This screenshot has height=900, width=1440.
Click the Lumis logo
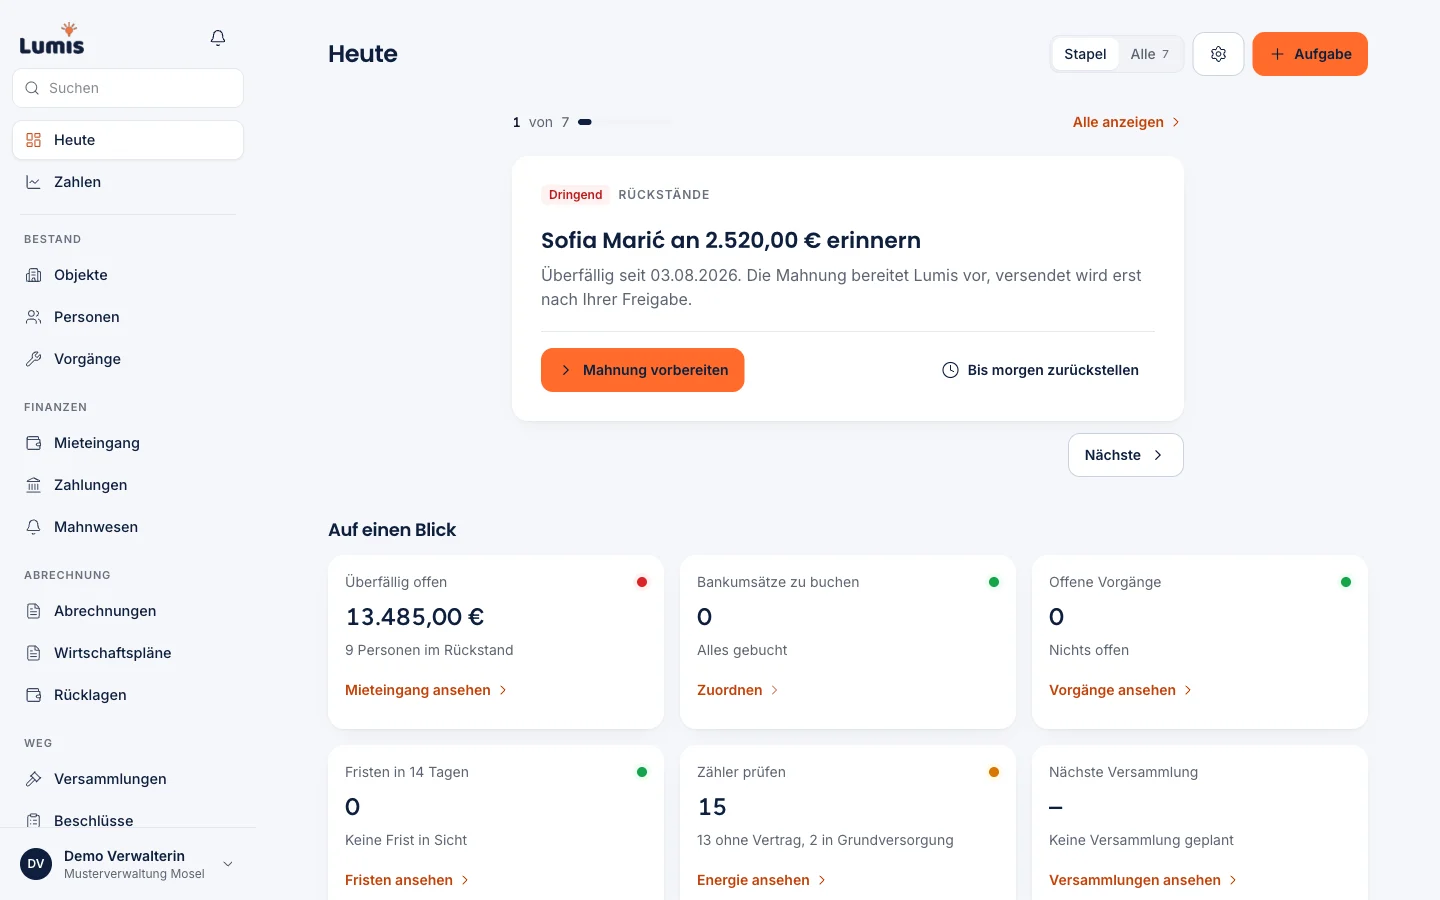point(52,38)
